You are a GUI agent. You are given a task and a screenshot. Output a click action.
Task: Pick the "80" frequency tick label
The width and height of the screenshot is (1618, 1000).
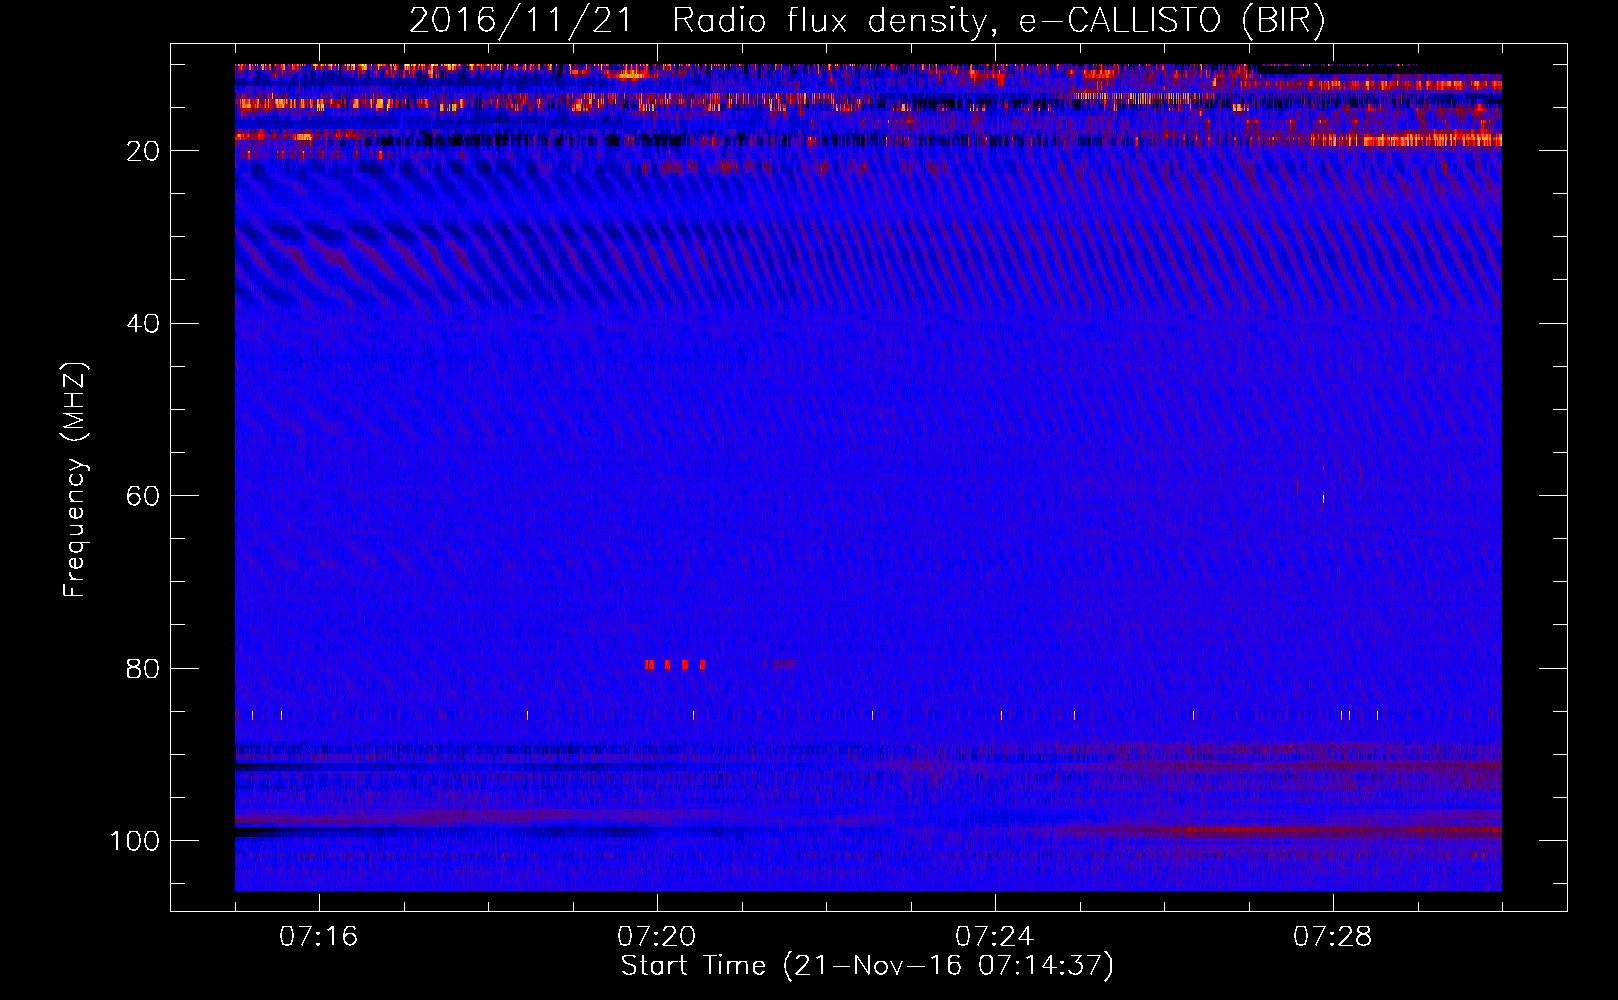[x=144, y=668]
